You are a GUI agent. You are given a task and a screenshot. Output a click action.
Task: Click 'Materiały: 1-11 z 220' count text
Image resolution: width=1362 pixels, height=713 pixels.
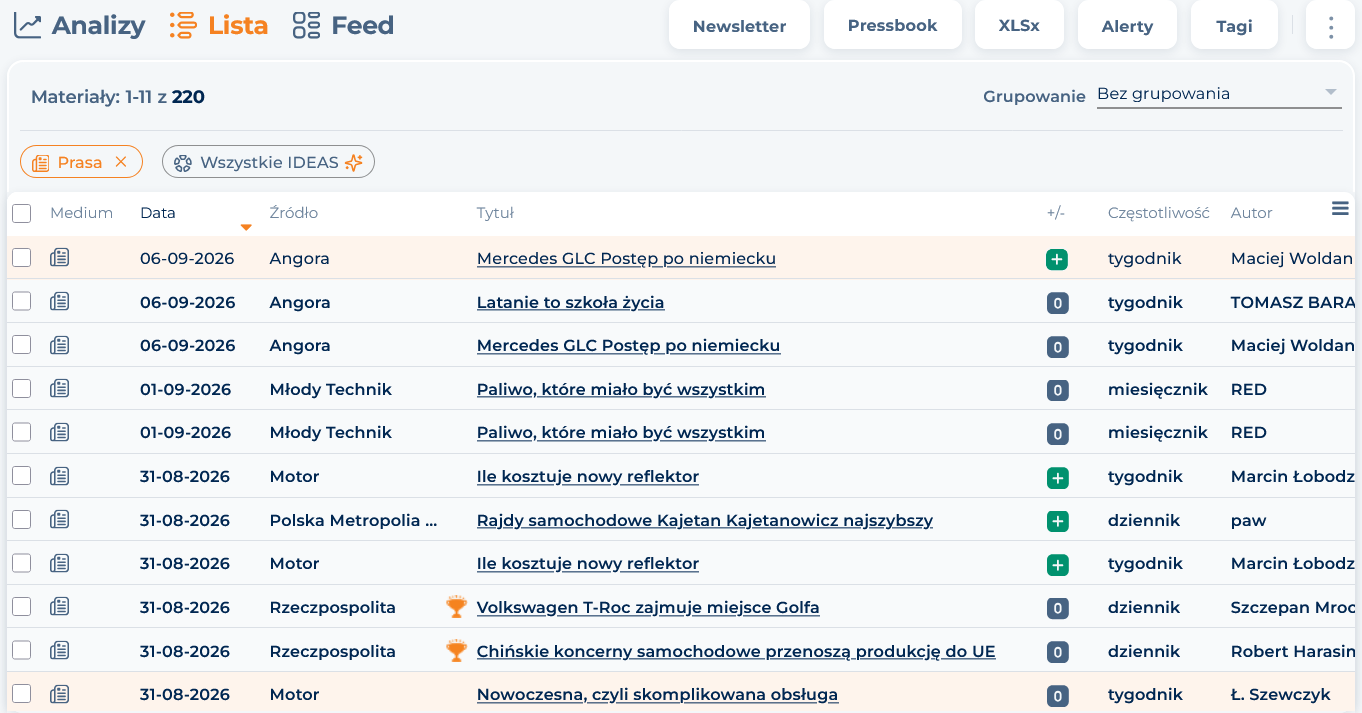coord(118,97)
